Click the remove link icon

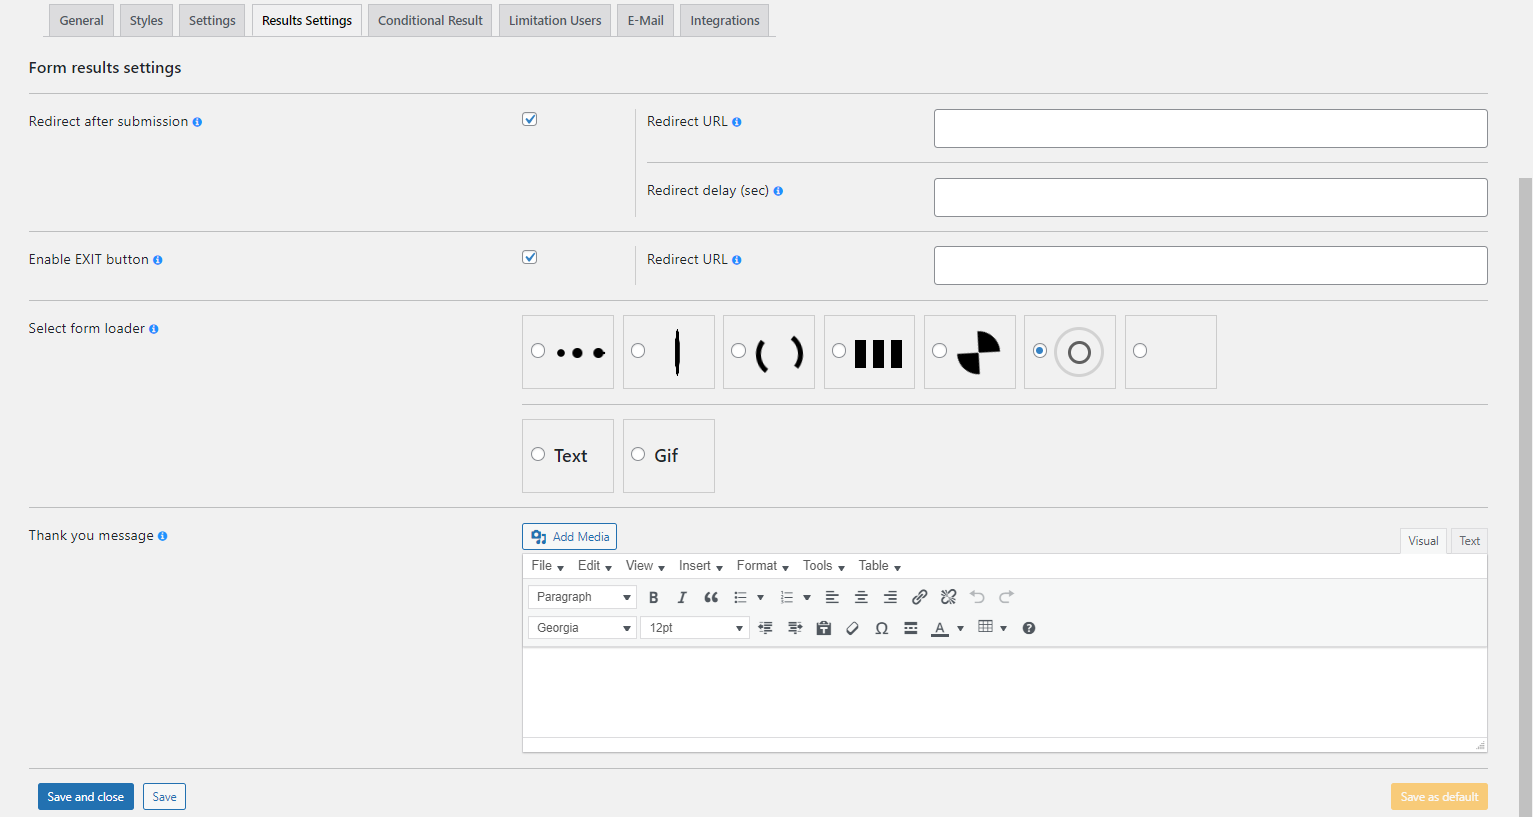[949, 597]
